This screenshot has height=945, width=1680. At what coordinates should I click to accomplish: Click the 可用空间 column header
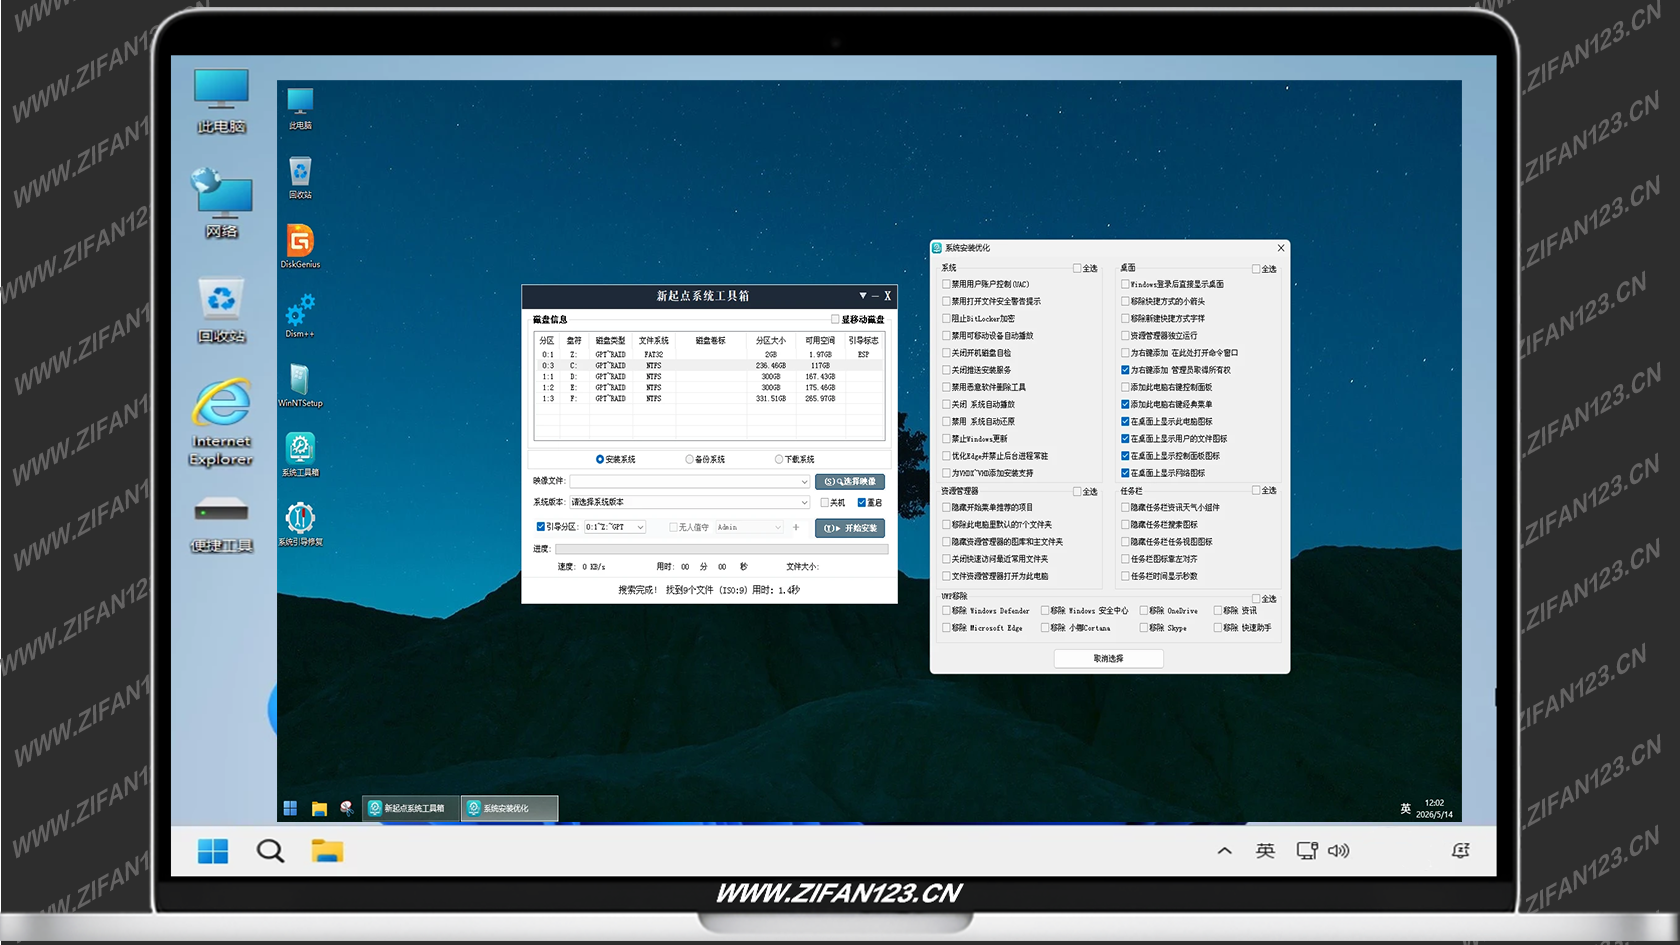click(820, 341)
